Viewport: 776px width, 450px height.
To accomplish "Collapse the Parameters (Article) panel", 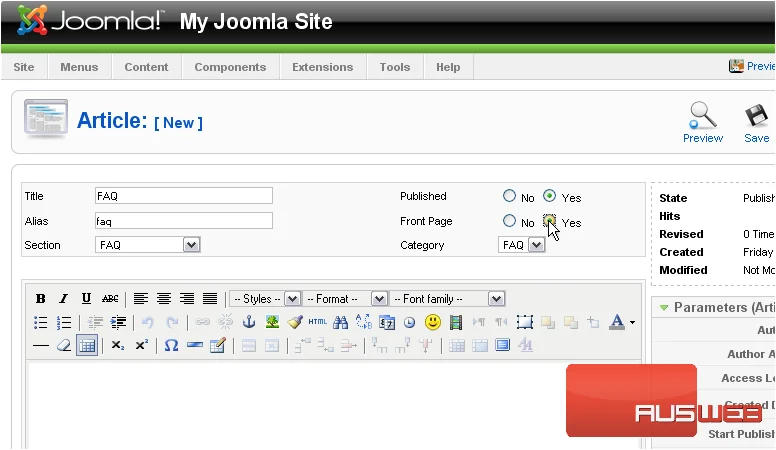I will [x=664, y=308].
